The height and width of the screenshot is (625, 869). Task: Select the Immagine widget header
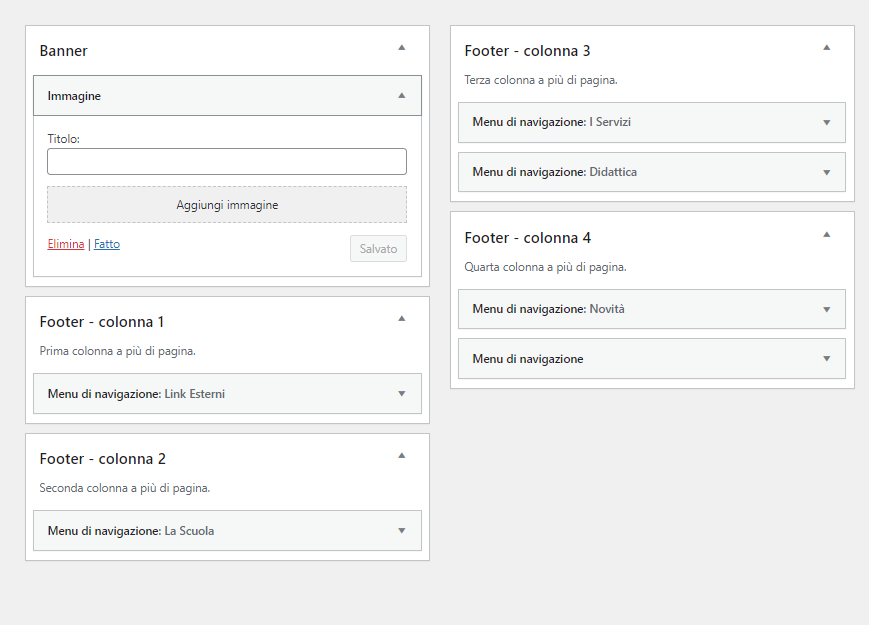point(227,96)
